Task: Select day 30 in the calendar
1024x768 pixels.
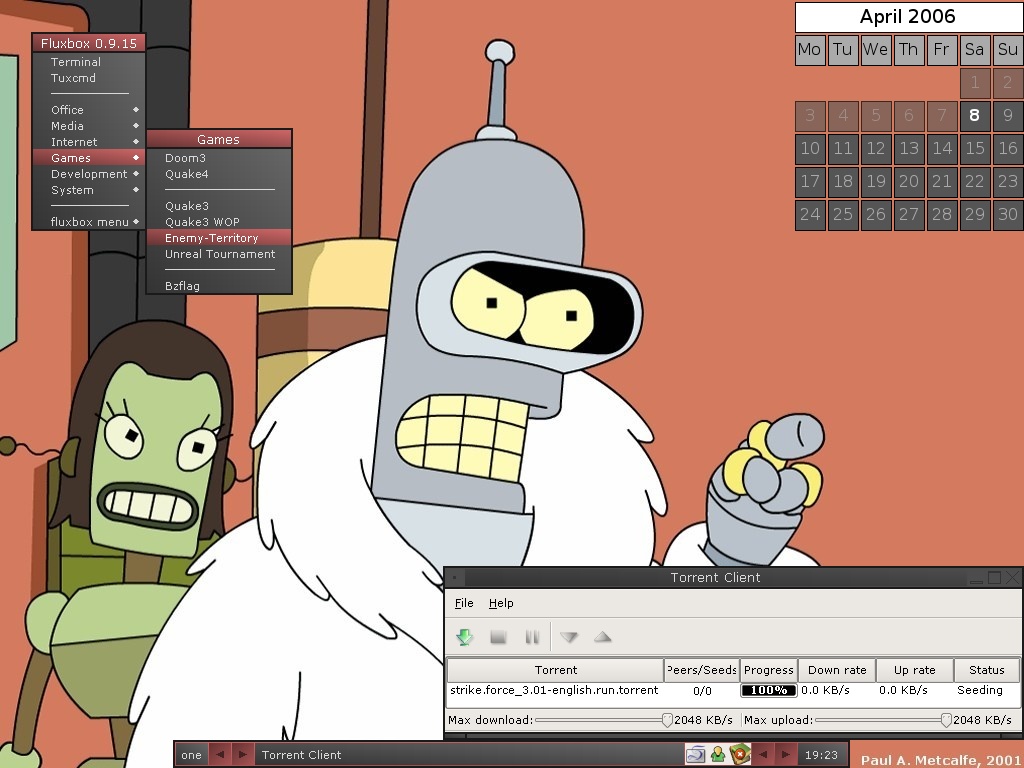Action: pos(1008,214)
